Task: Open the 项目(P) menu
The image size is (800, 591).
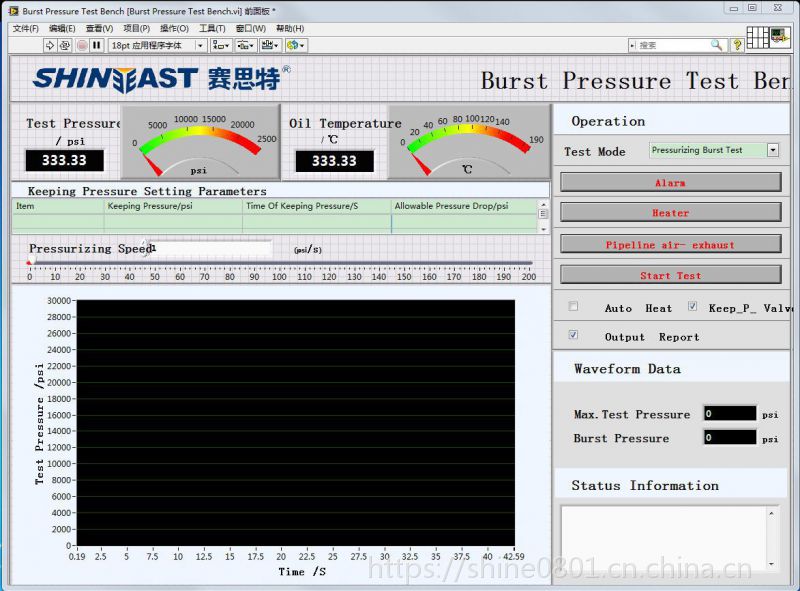Action: (137, 29)
